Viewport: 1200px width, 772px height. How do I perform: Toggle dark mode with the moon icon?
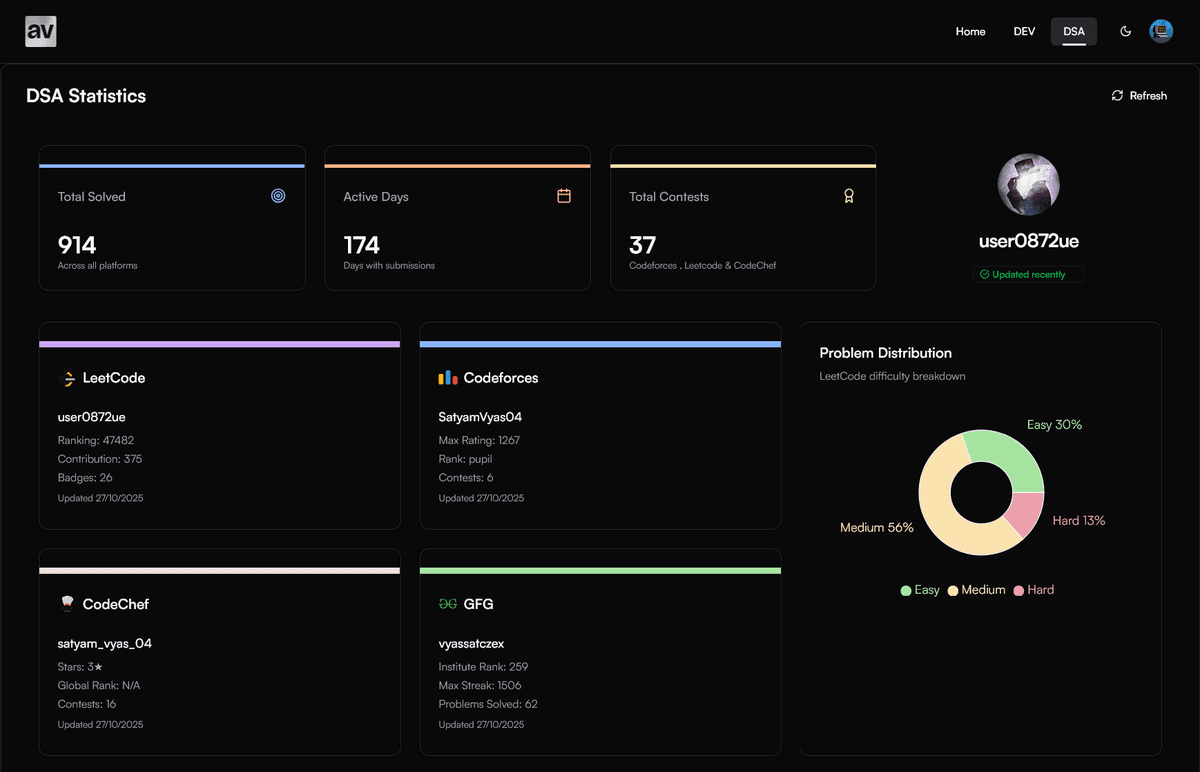pos(1126,31)
